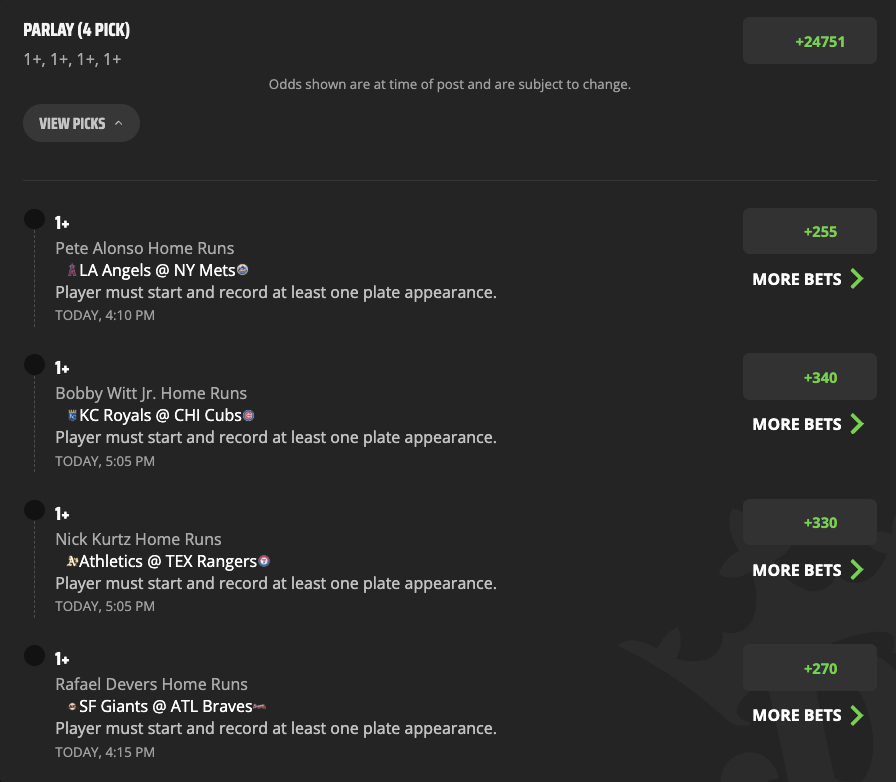This screenshot has height=782, width=896.
Task: Open the Rafael Devers Home Runs pick title
Action: click(151, 684)
